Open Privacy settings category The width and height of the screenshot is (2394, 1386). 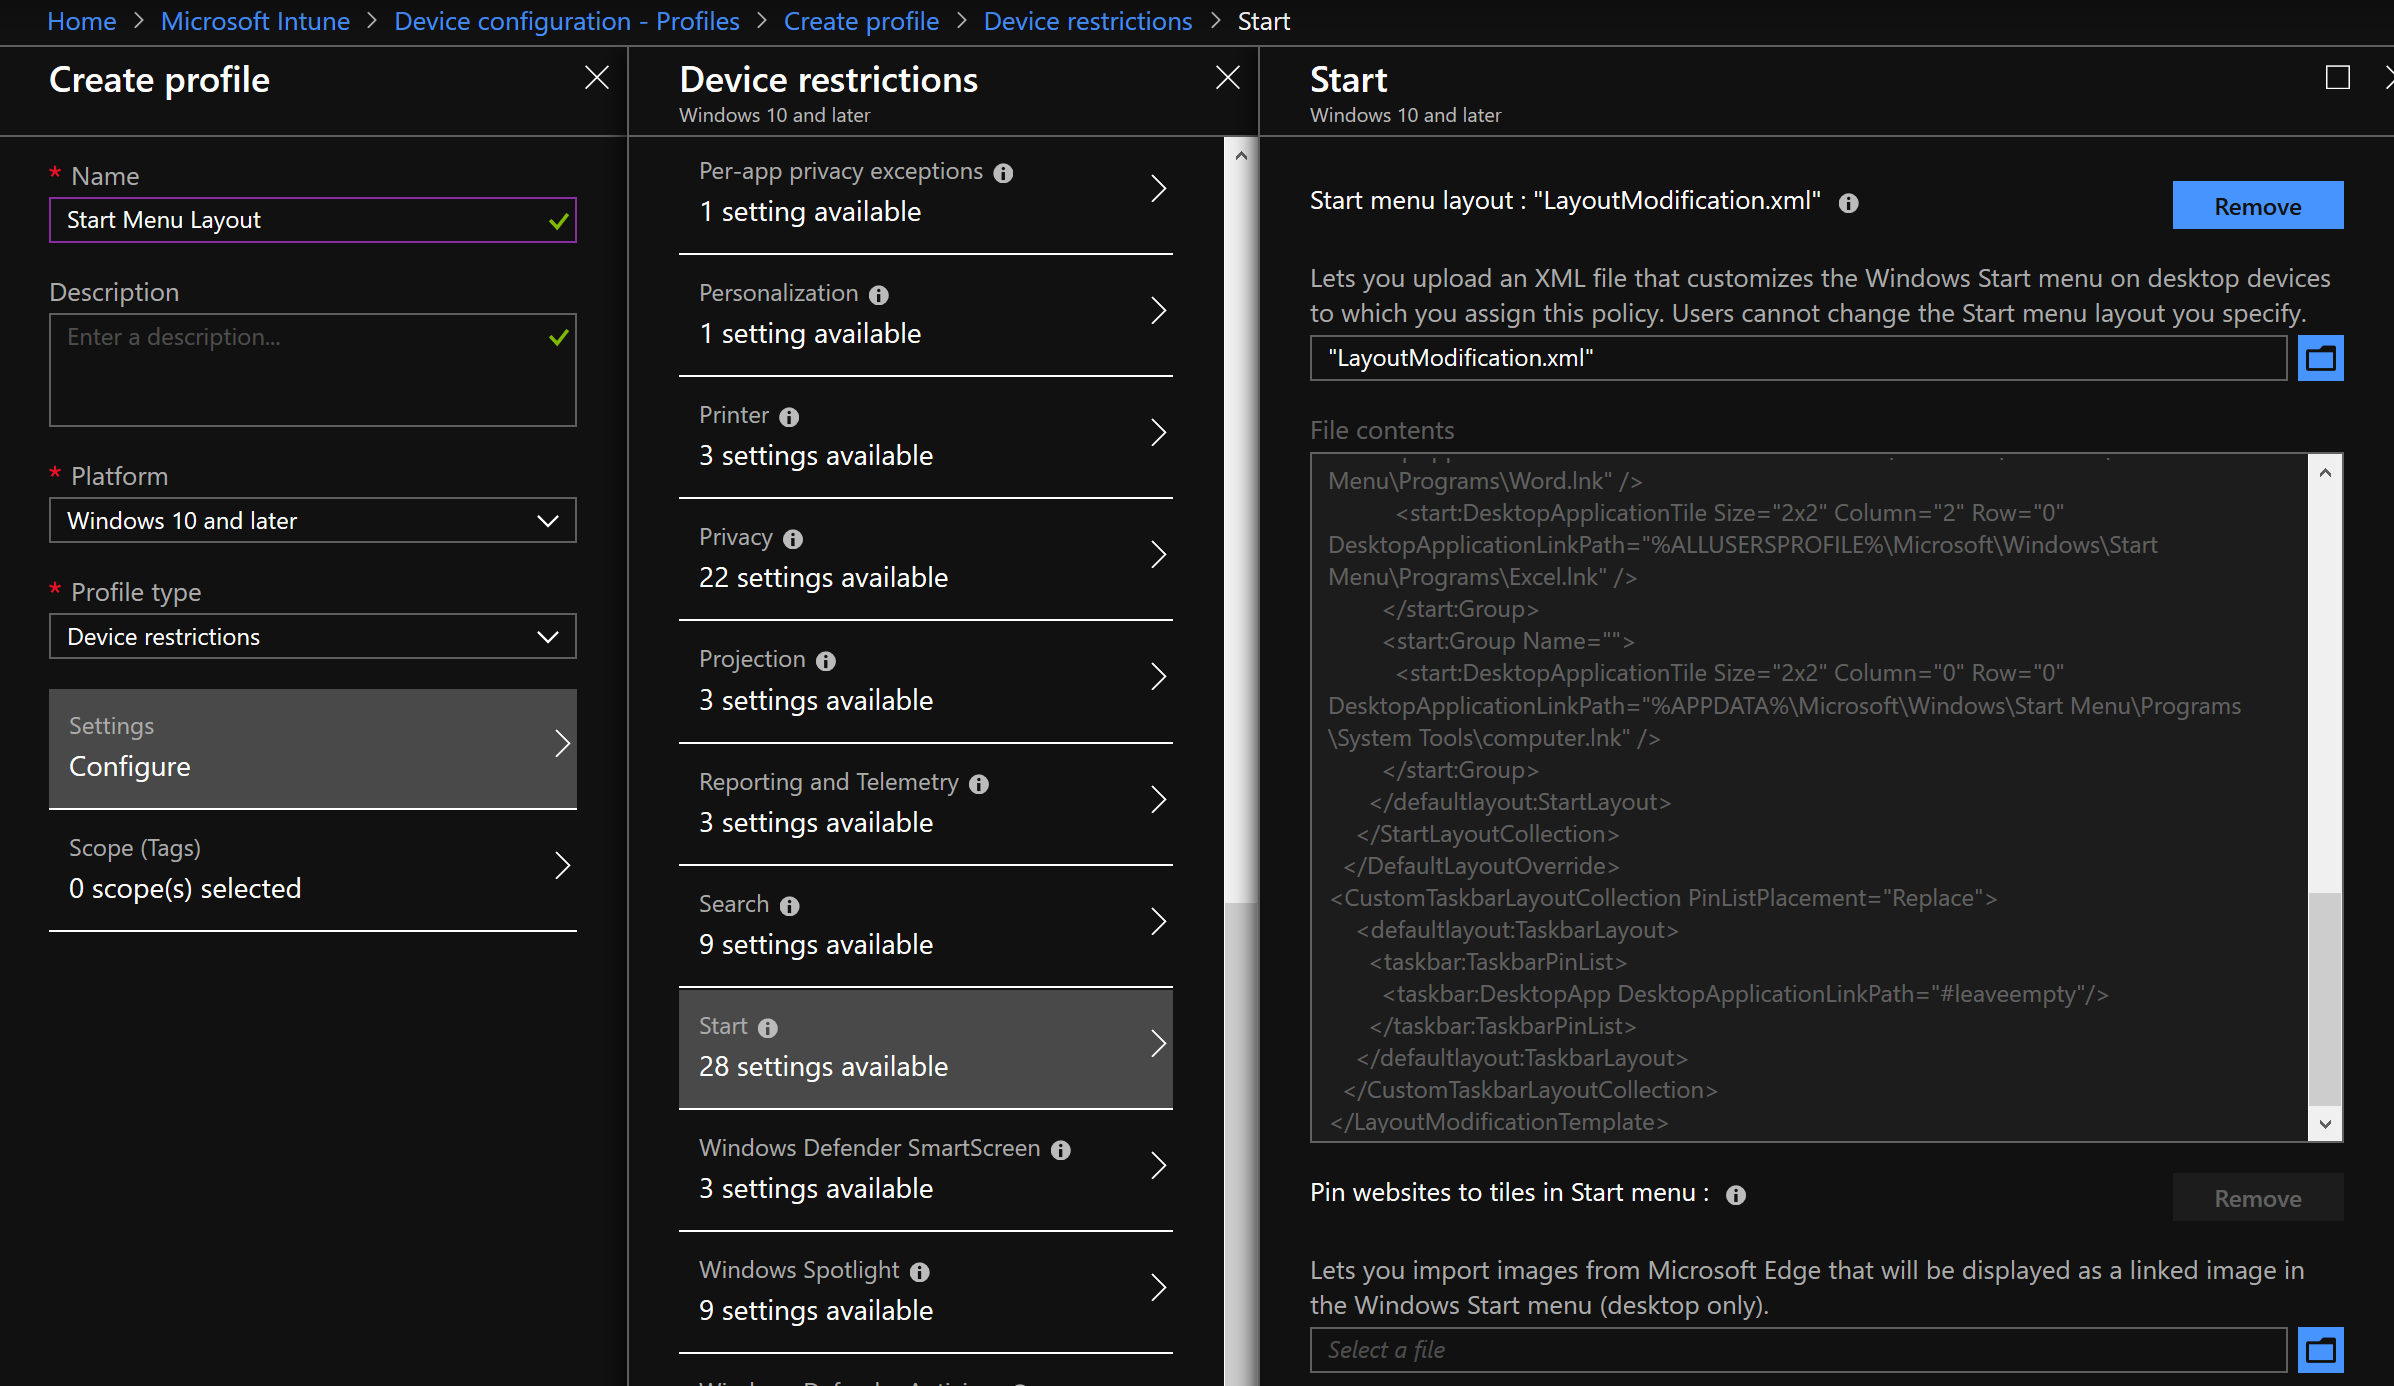(x=926, y=559)
